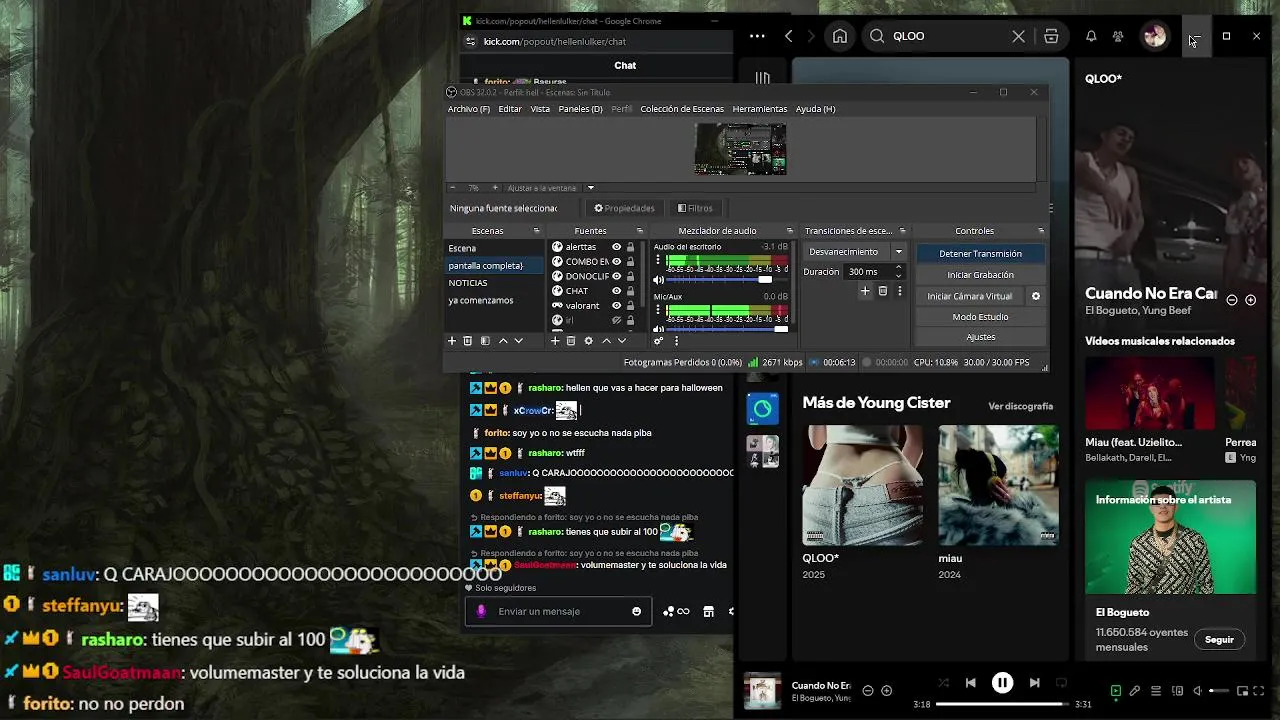Open Escenas dock options
The height and width of the screenshot is (720, 1280).
(x=536, y=231)
